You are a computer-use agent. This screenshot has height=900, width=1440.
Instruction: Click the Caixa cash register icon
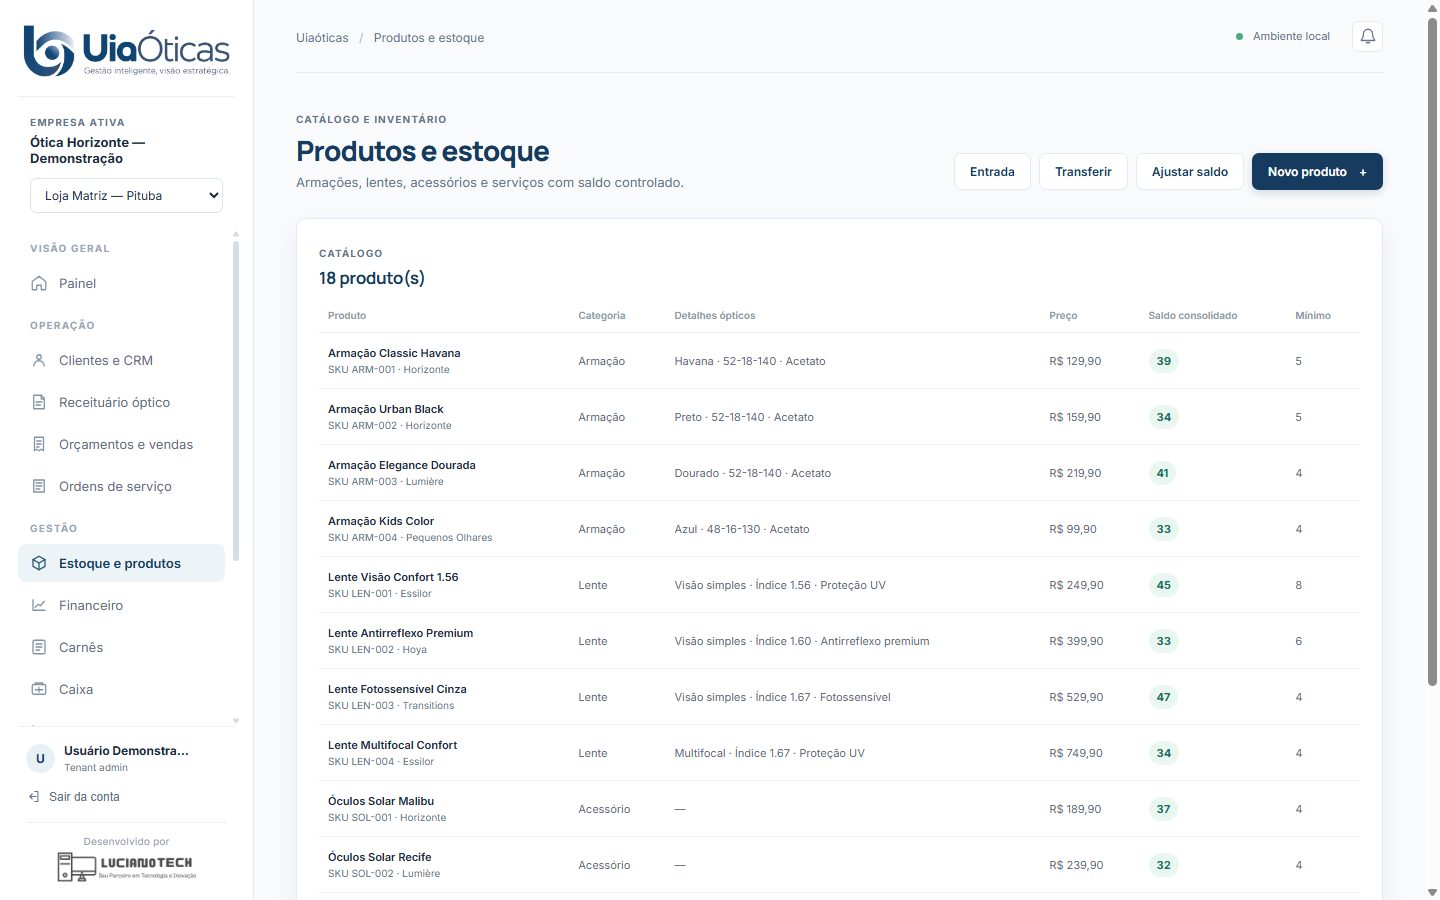pyautogui.click(x=39, y=689)
